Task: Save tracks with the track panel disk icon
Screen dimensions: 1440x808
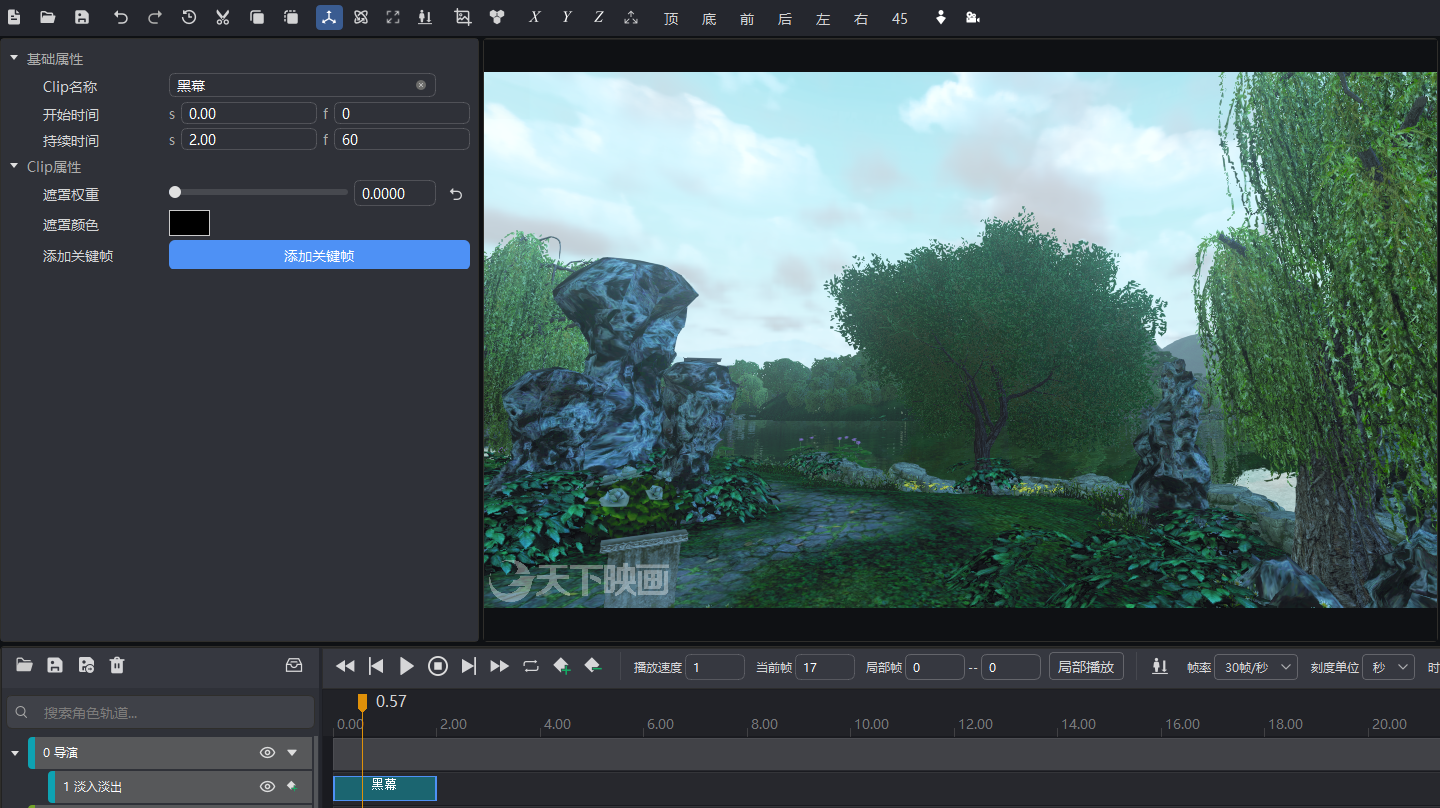Action: coord(55,665)
